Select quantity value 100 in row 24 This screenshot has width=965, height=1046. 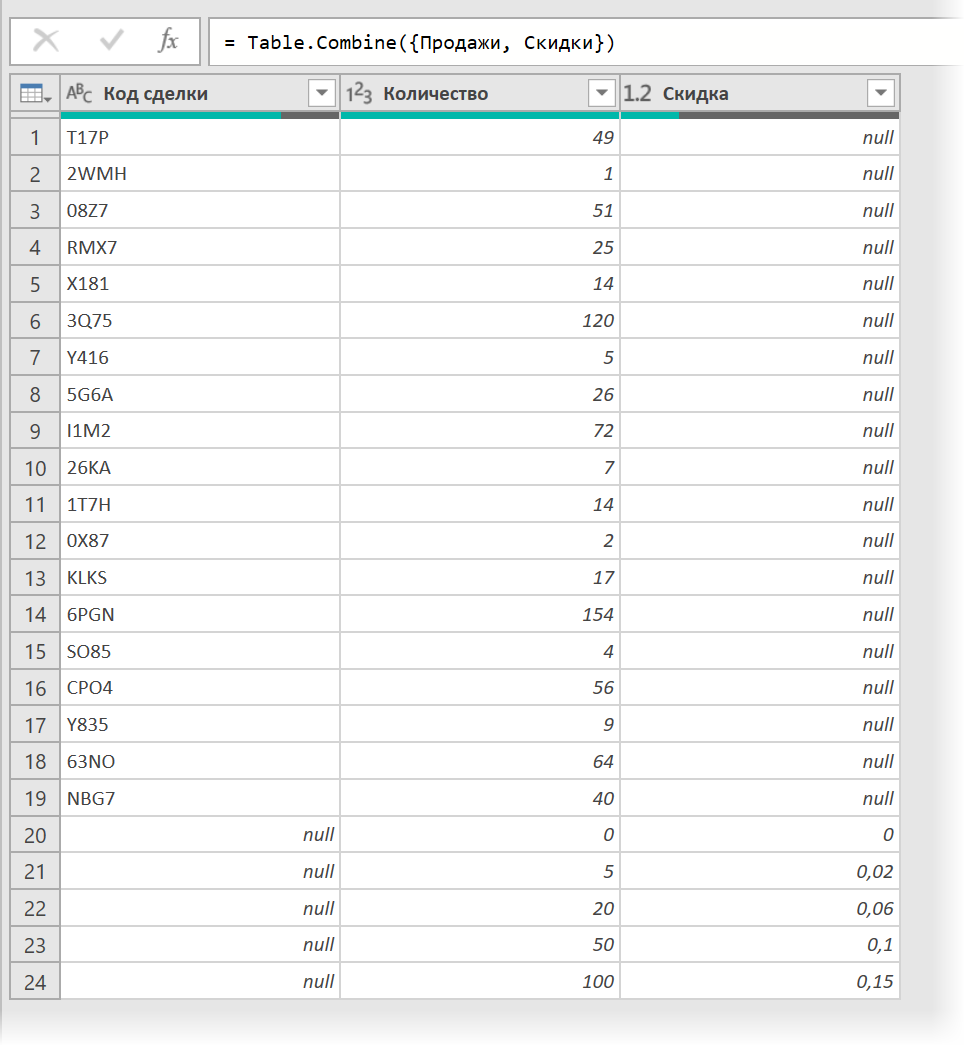click(x=480, y=981)
